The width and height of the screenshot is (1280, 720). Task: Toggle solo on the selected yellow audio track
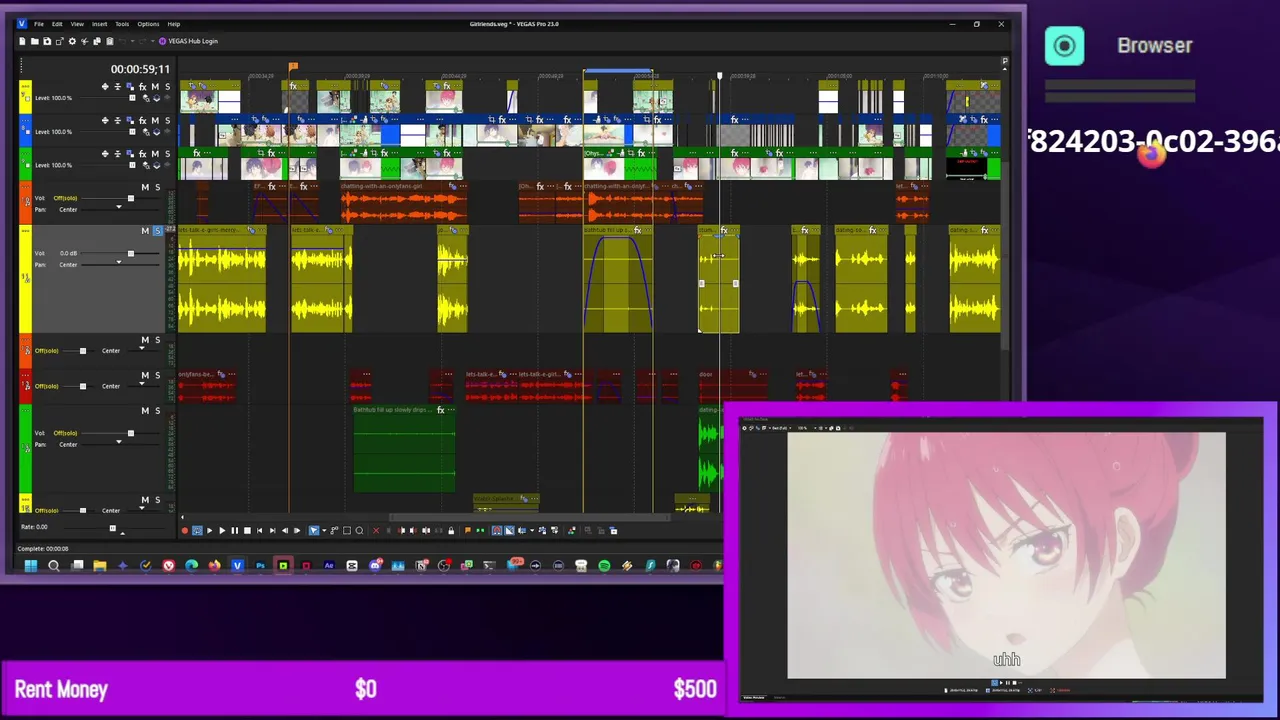(x=157, y=231)
